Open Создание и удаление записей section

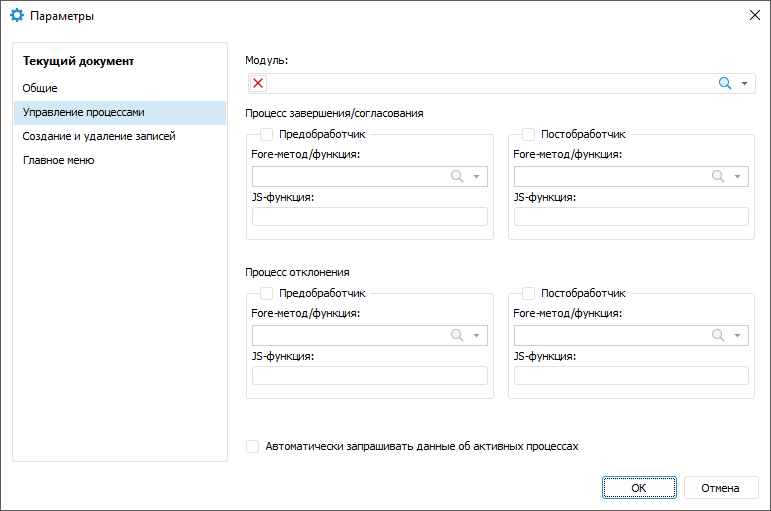(x=99, y=136)
